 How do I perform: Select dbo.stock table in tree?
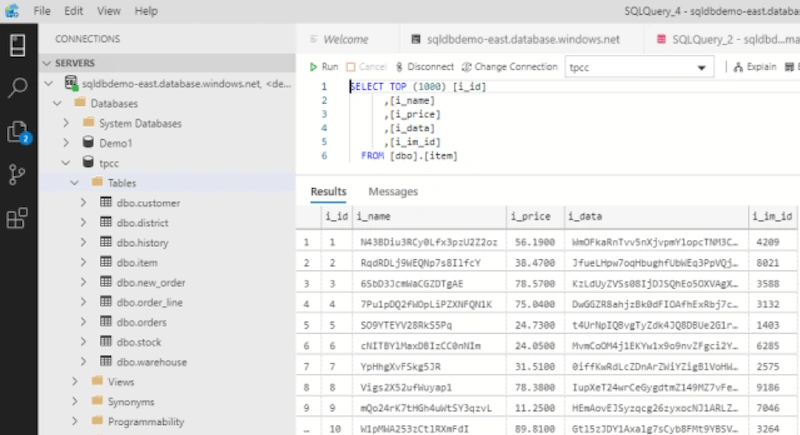click(x=139, y=342)
